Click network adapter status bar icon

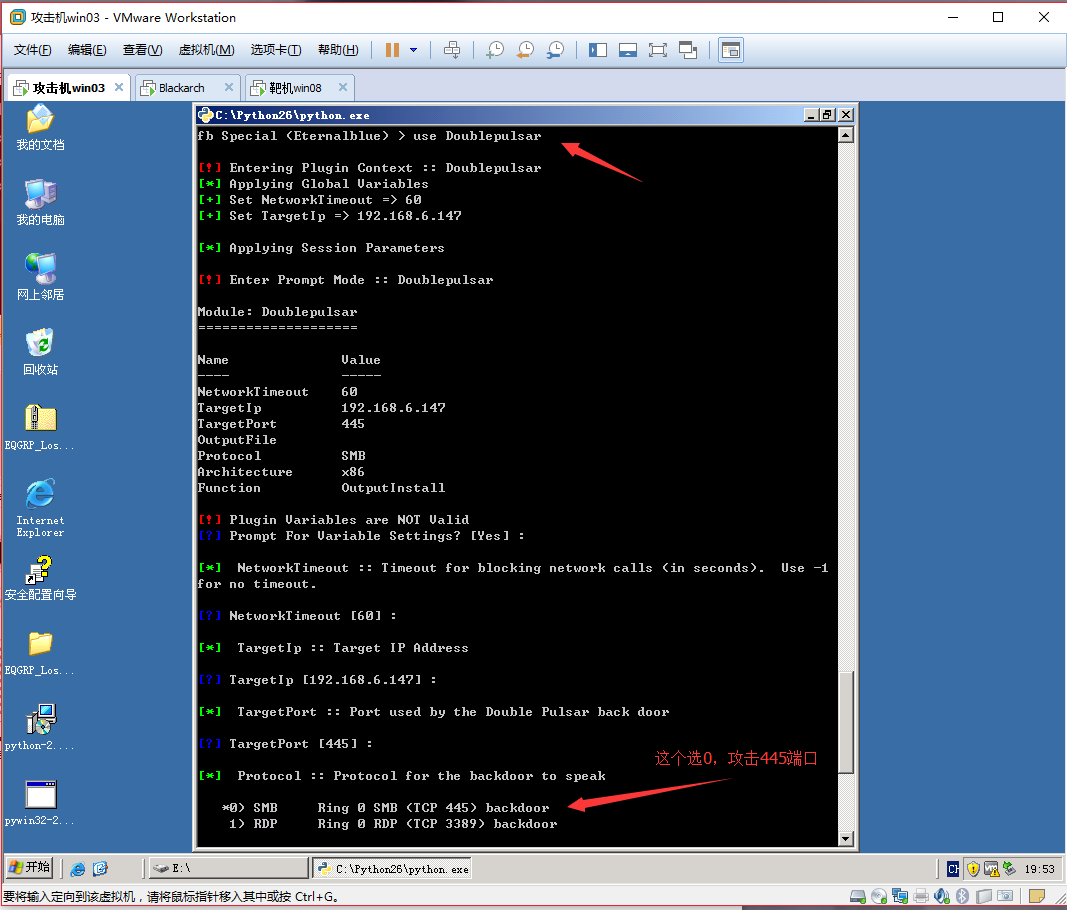pos(900,896)
